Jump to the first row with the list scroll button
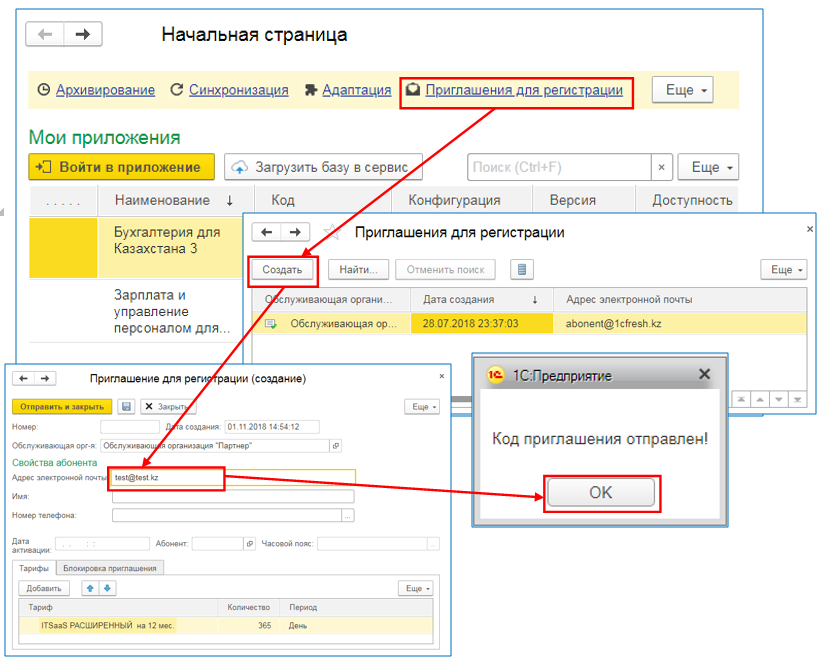 (x=741, y=400)
